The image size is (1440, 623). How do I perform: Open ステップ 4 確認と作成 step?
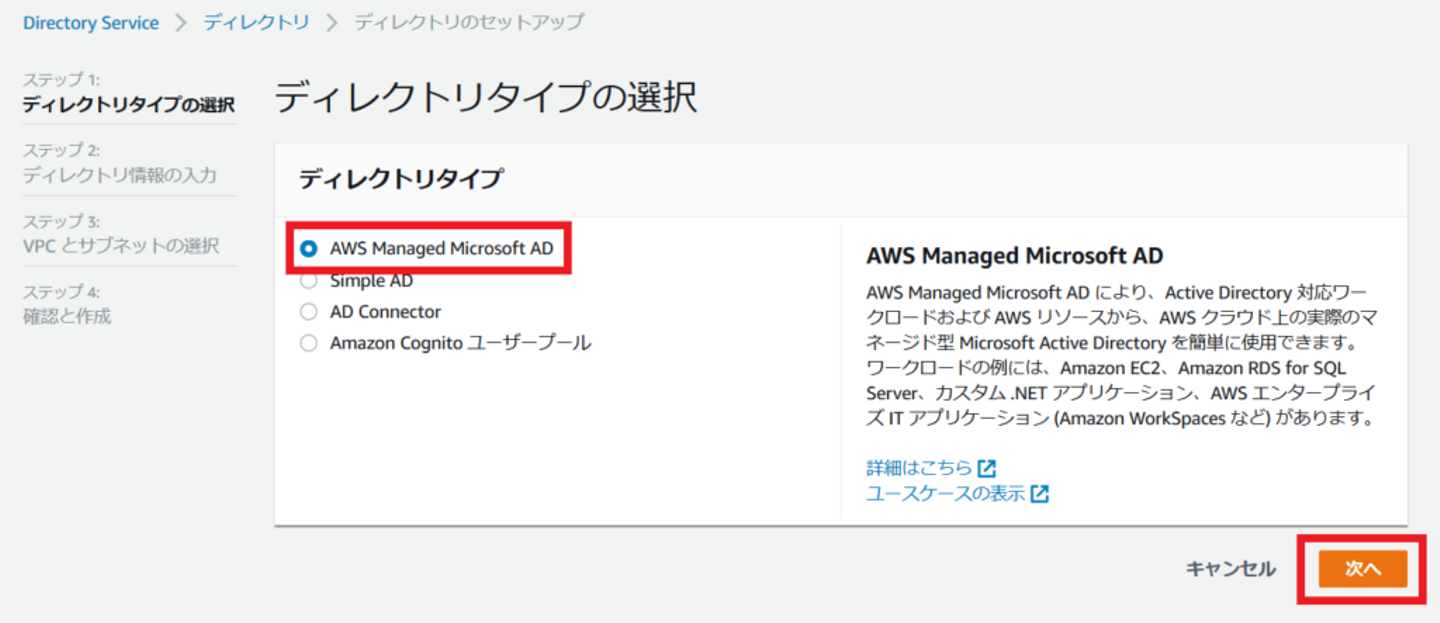click(67, 316)
